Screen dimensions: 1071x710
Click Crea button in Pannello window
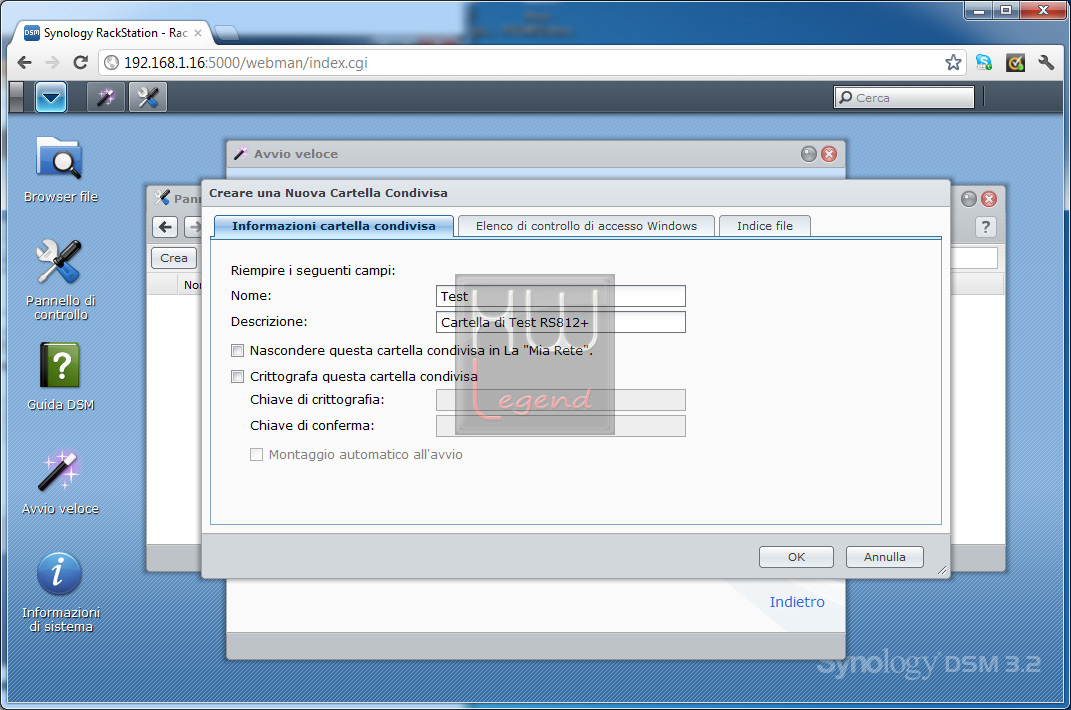[x=173, y=258]
